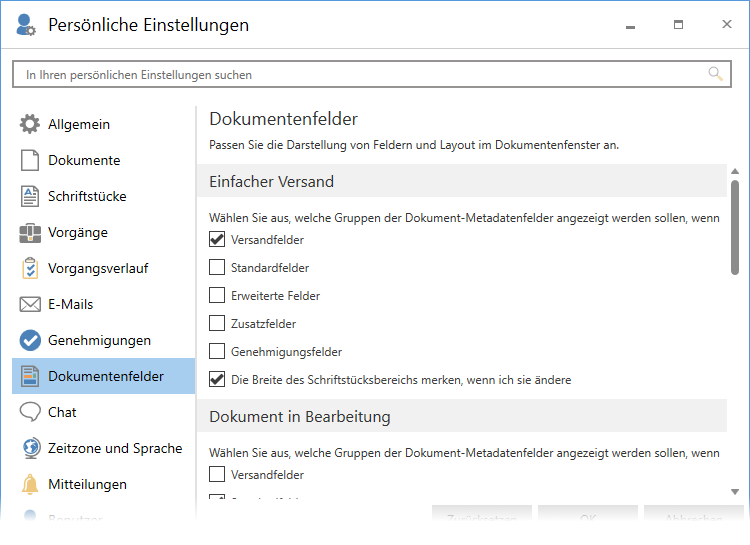This screenshot has width=750, height=545.
Task: Click the search magnifier icon
Action: point(715,74)
